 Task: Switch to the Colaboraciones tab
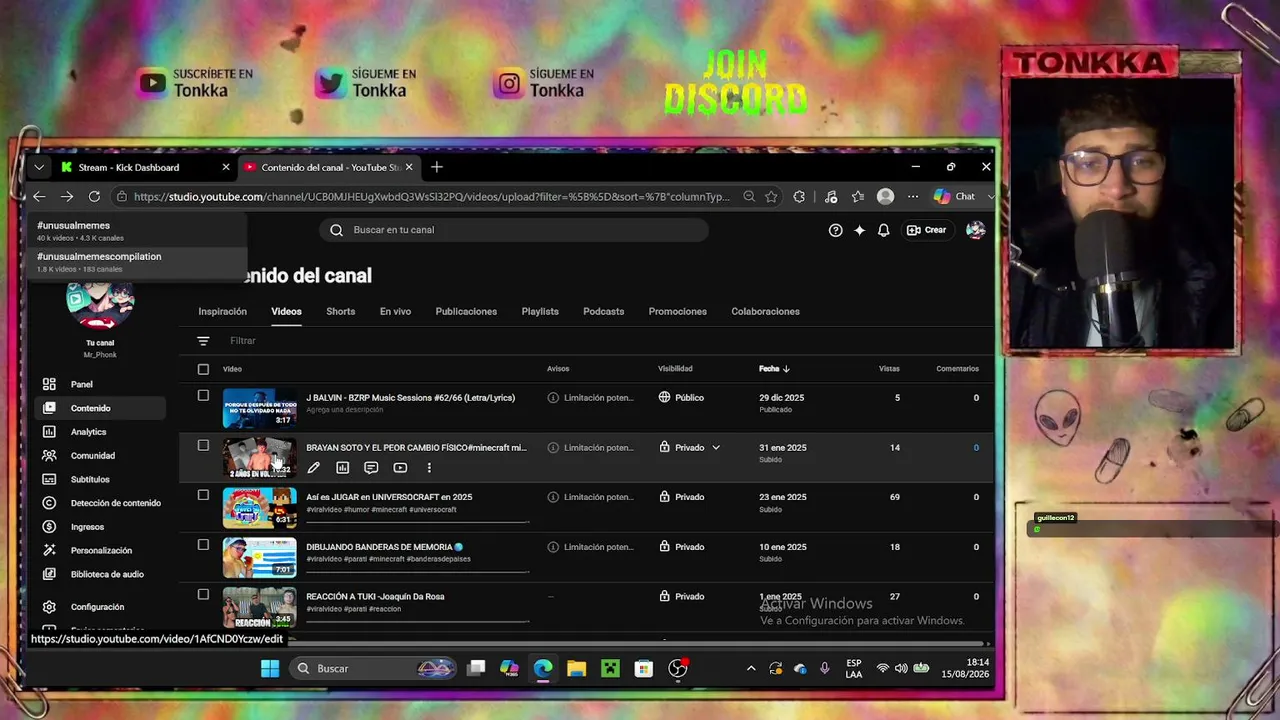point(765,311)
